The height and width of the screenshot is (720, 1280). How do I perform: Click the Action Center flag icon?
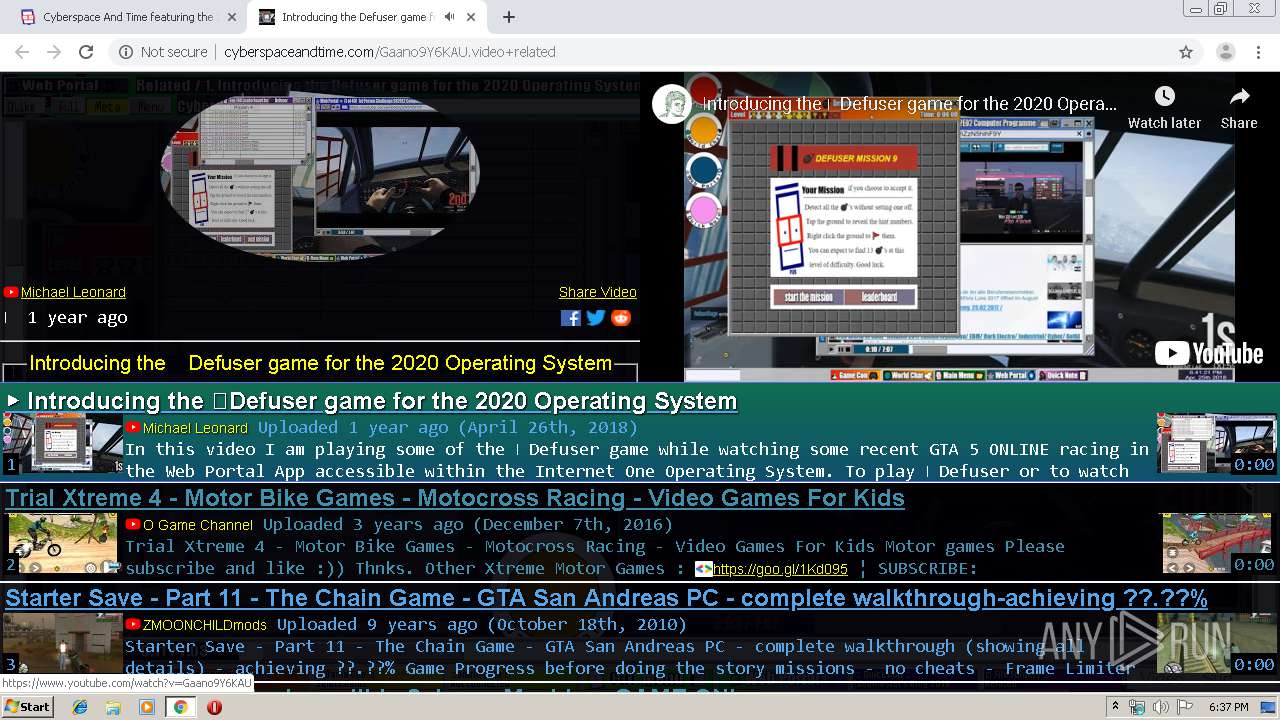click(x=1185, y=707)
